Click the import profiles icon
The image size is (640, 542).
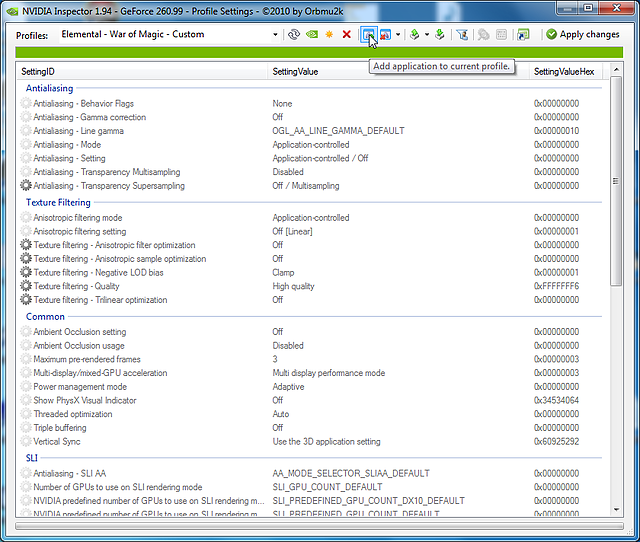440,35
